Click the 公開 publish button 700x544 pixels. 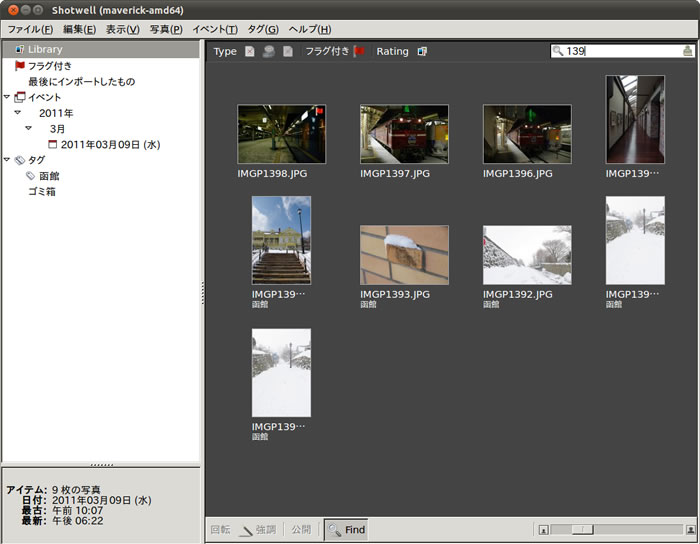pos(301,530)
